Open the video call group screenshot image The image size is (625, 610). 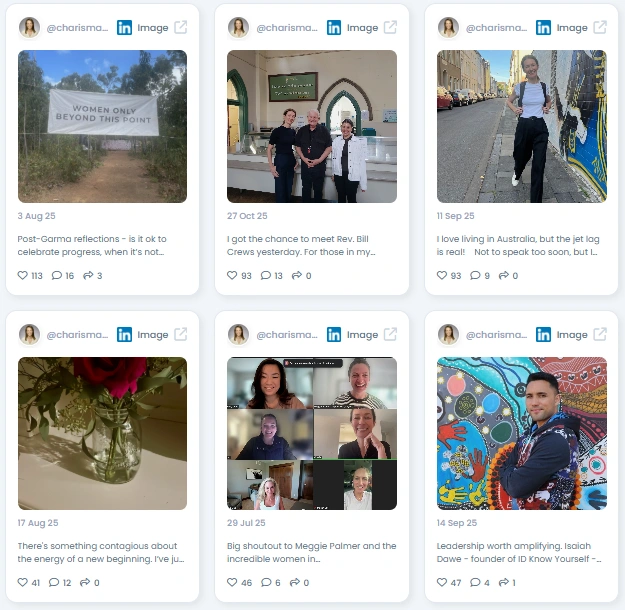tap(312, 433)
